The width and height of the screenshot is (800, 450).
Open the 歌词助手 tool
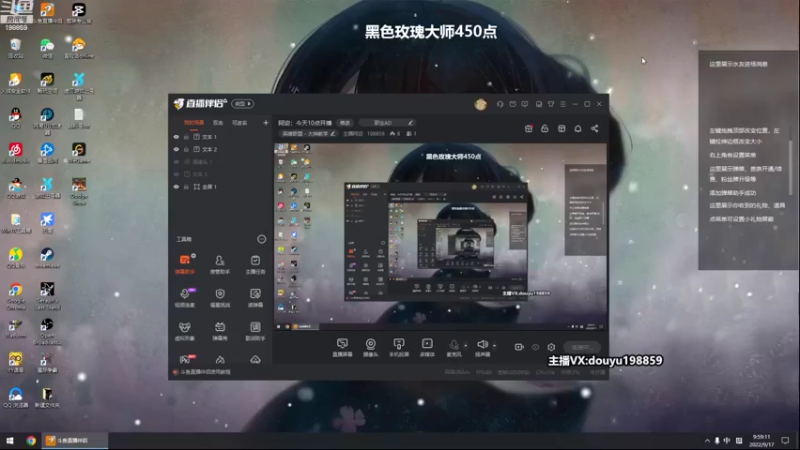pos(255,331)
